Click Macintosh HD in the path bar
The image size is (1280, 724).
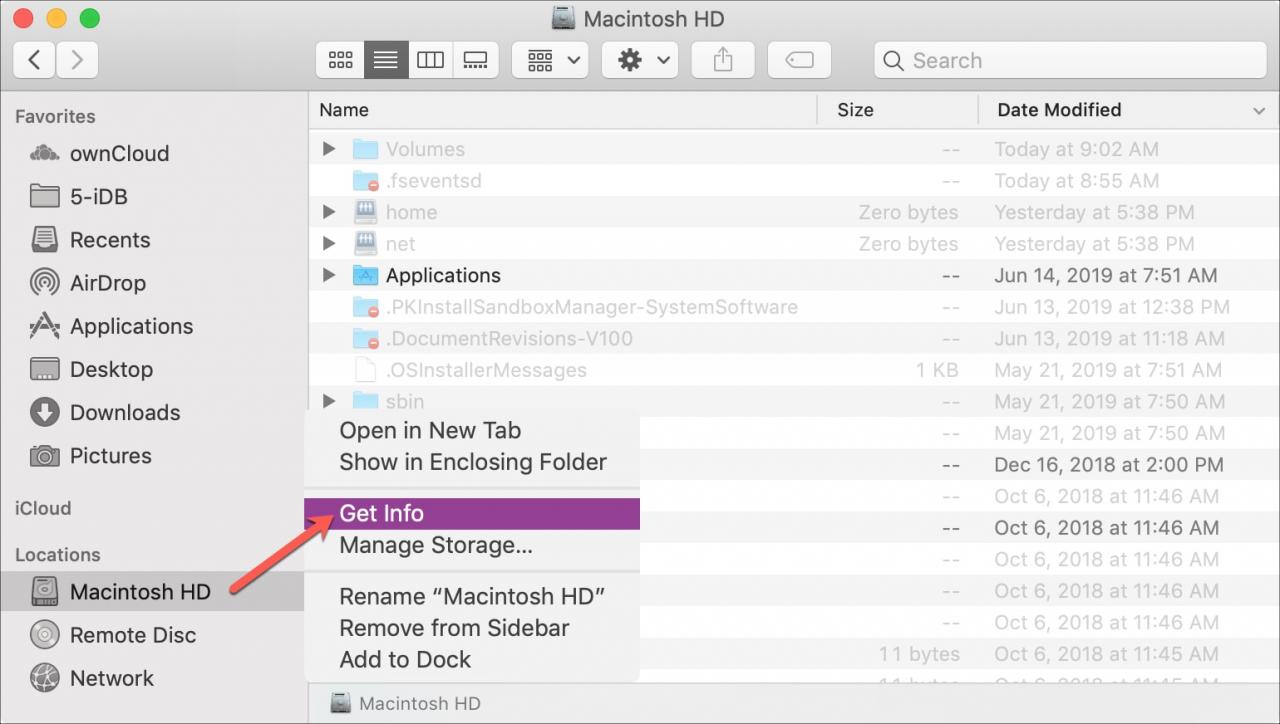click(x=406, y=703)
